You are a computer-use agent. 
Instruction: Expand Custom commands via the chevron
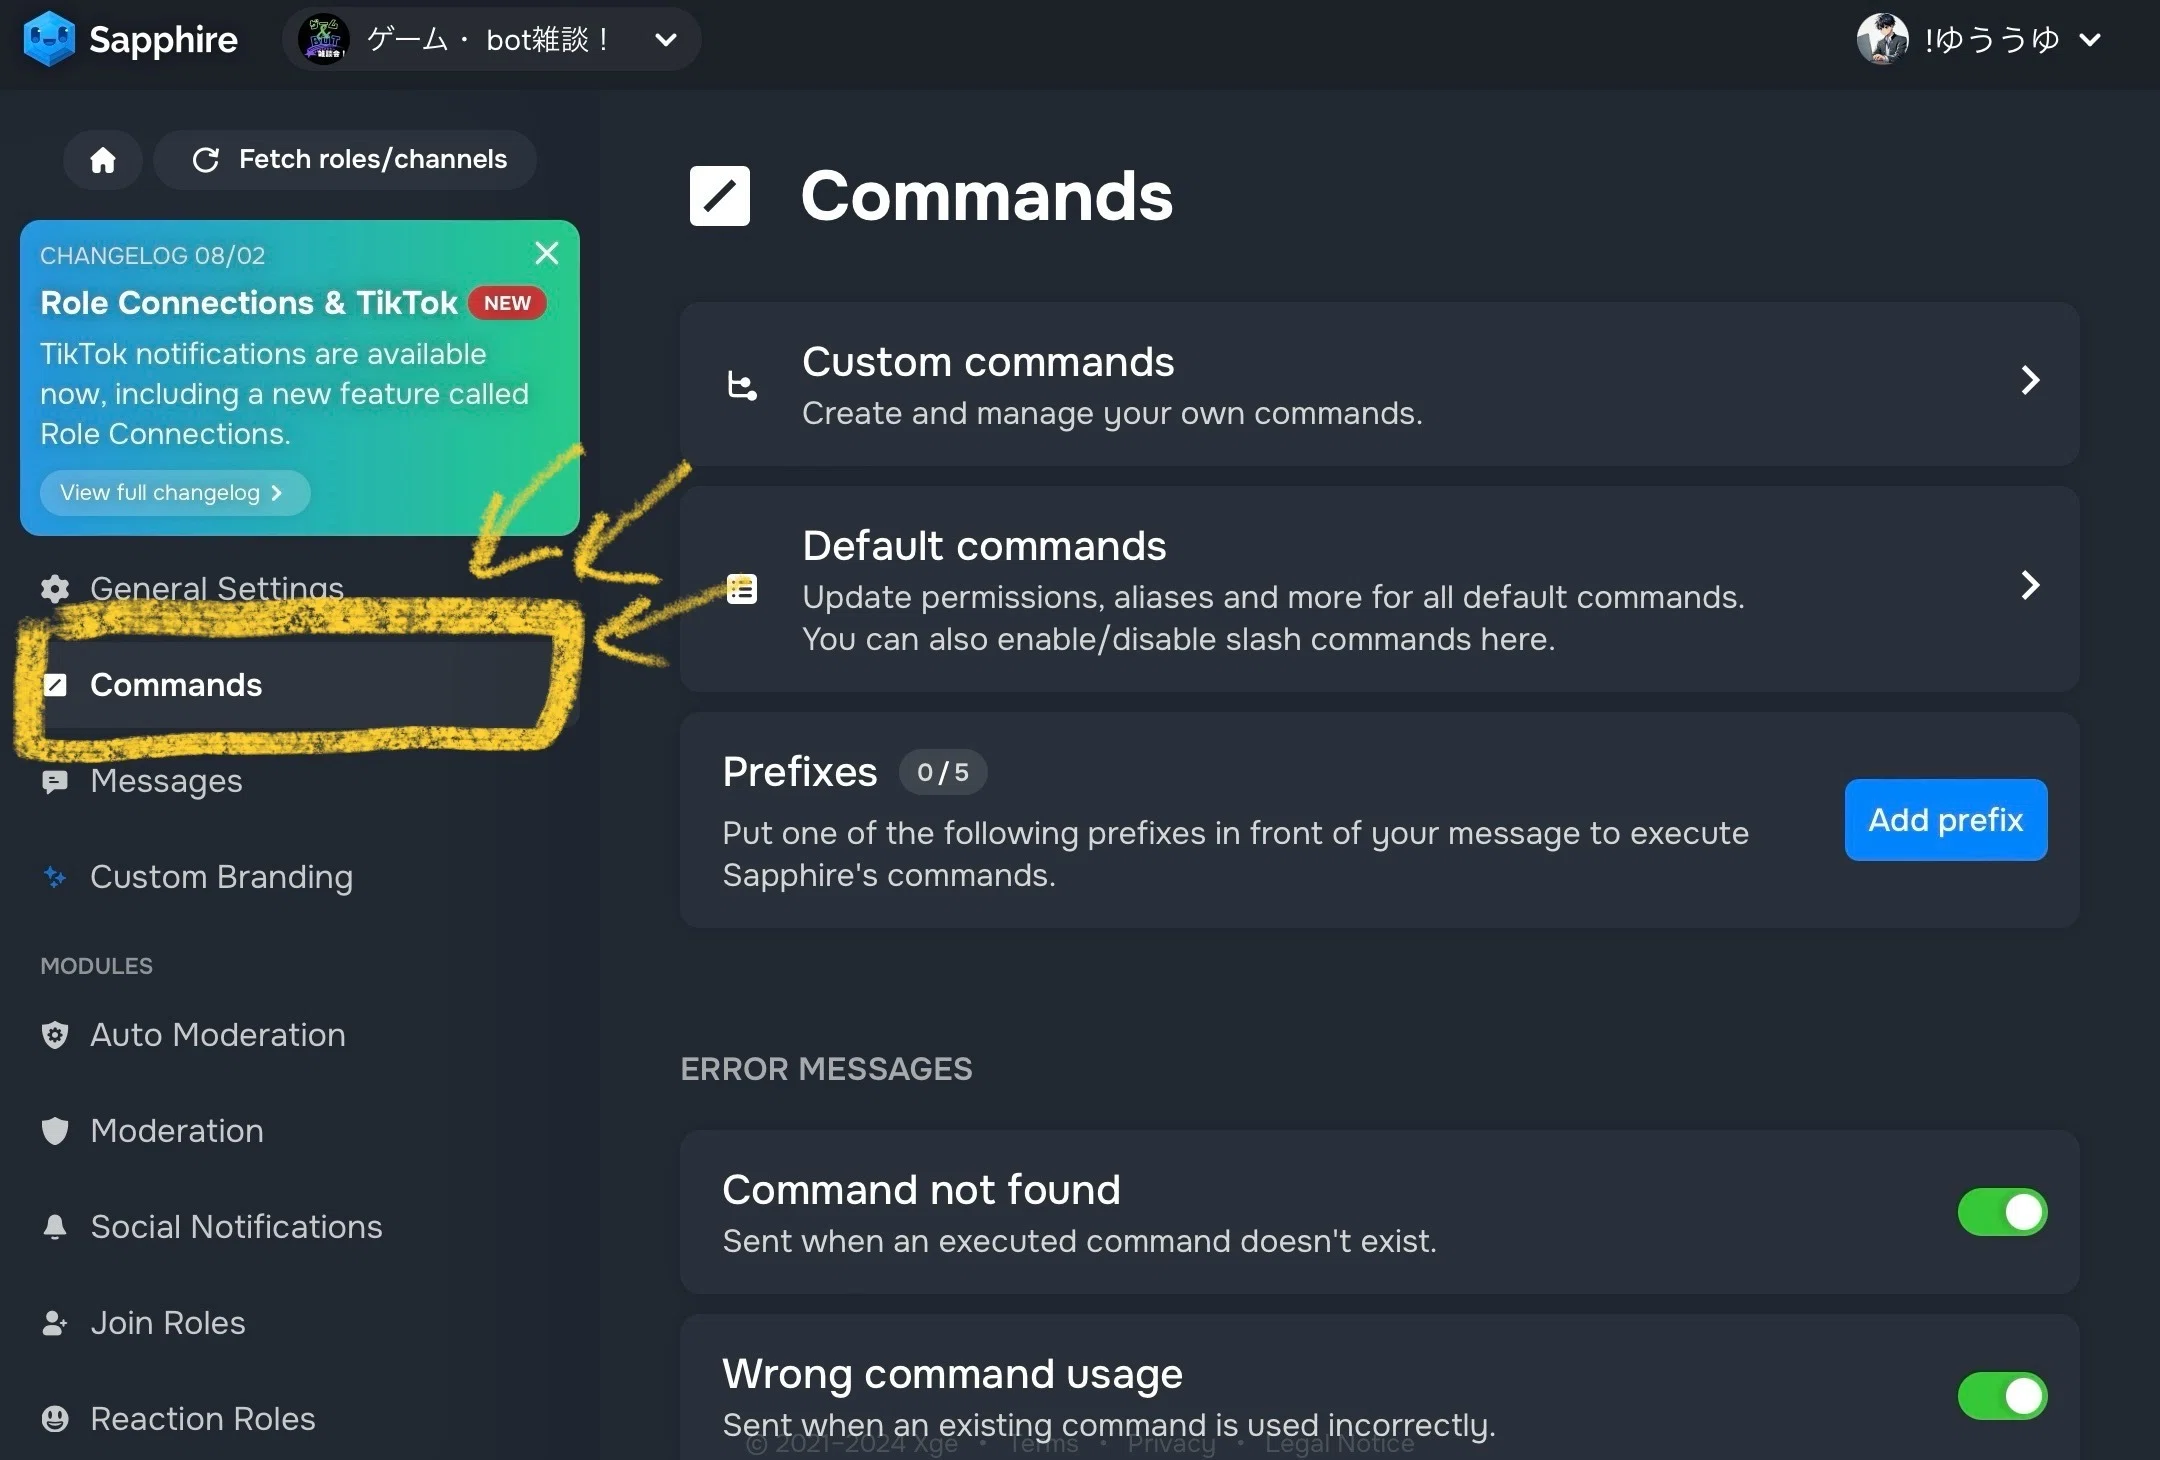(2030, 380)
